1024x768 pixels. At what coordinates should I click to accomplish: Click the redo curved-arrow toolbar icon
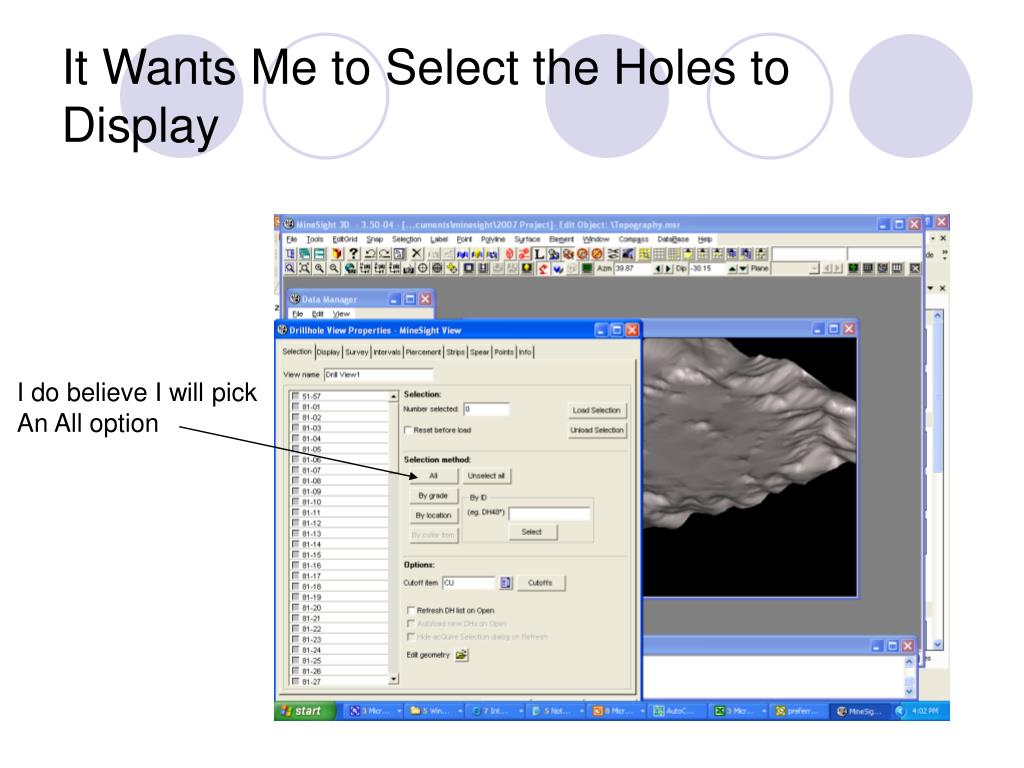[x=385, y=253]
